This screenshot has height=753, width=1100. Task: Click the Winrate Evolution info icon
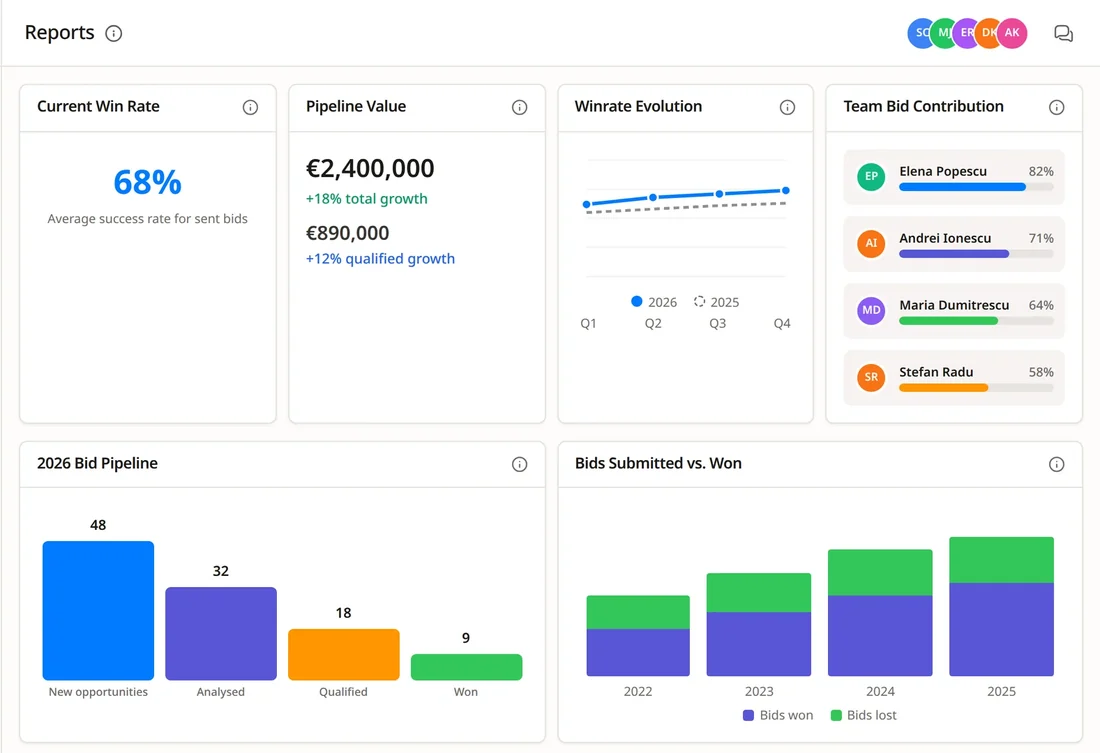787,107
